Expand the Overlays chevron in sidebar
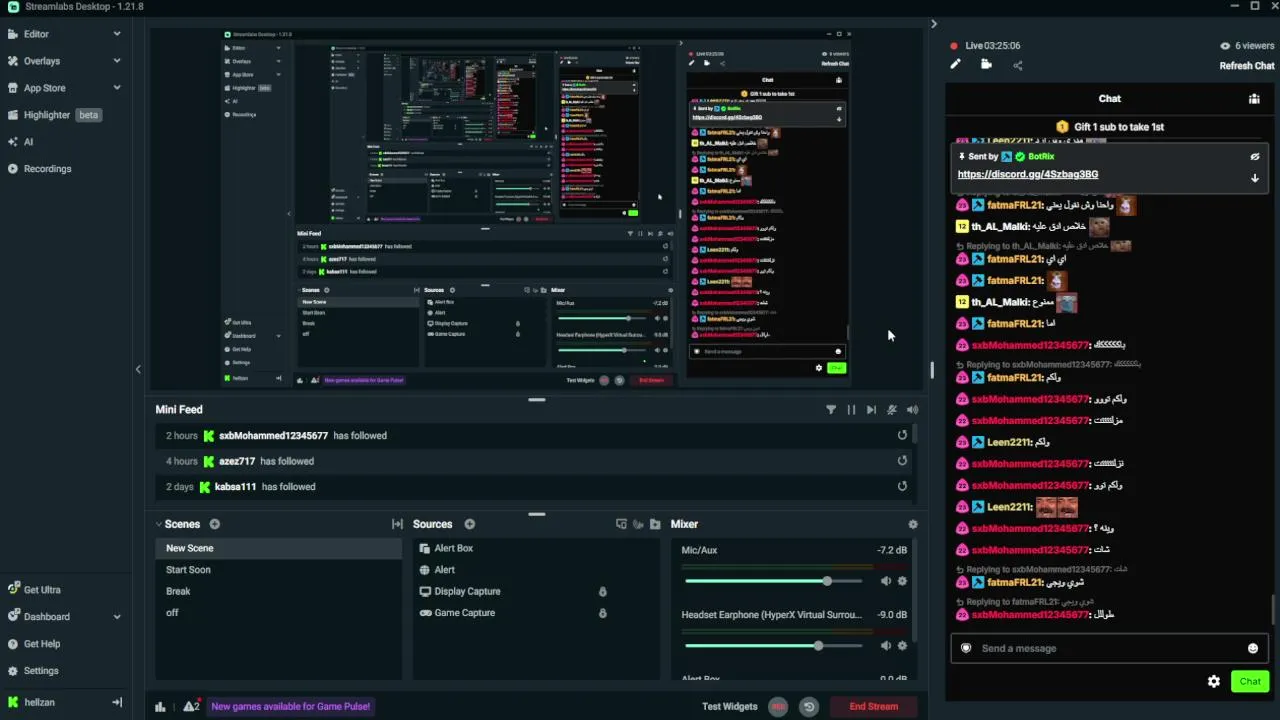This screenshot has height=720, width=1280. point(117,61)
